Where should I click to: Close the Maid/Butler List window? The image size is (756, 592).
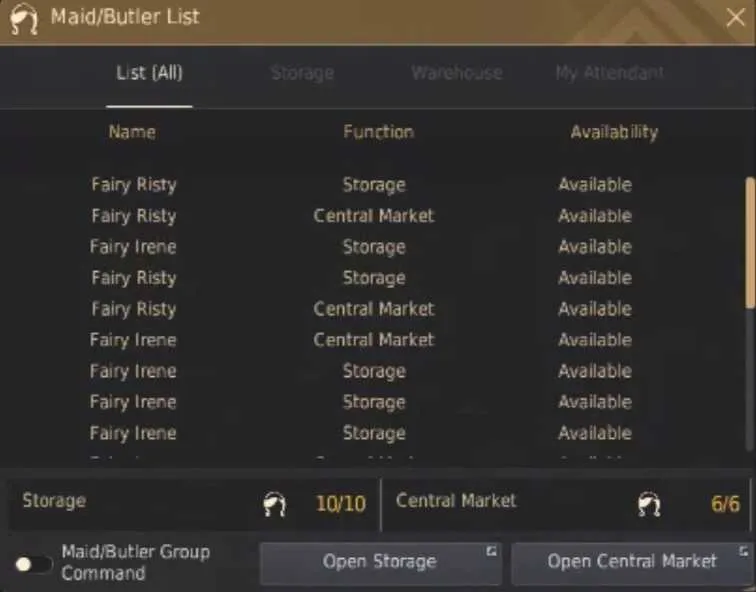pos(735,18)
